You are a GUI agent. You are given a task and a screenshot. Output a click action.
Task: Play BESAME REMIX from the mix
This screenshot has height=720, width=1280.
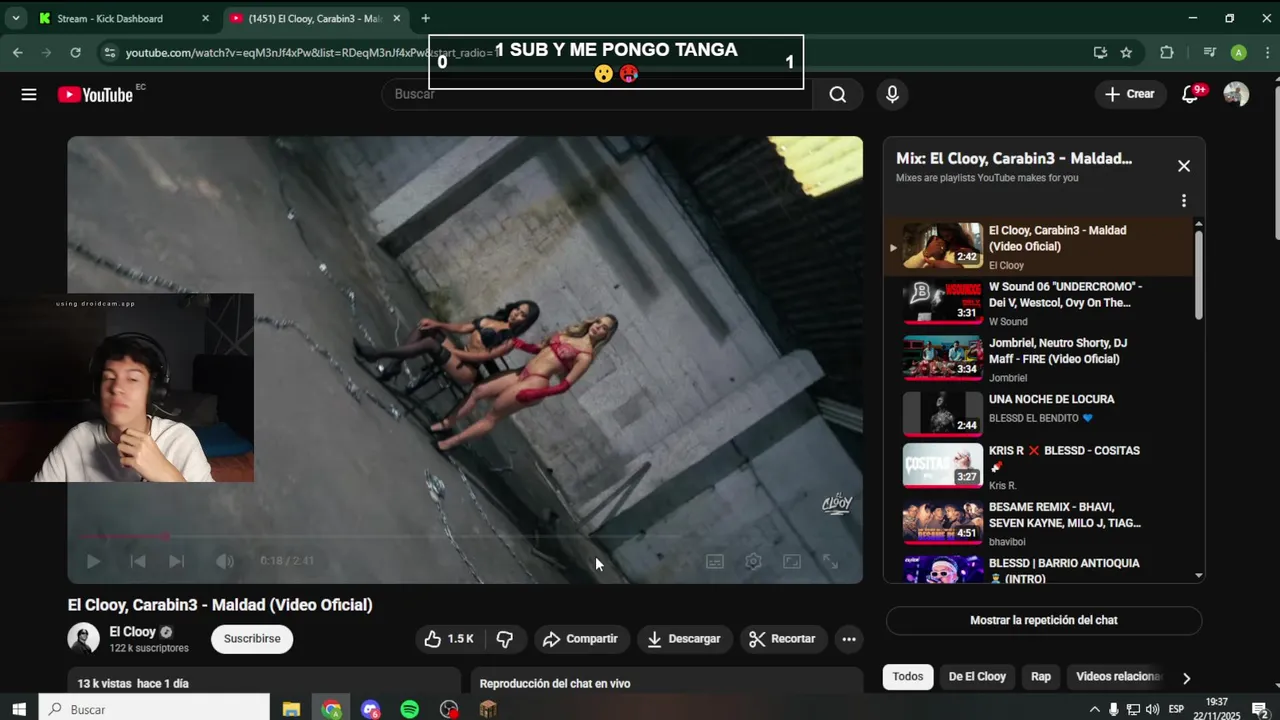pyautogui.click(x=1040, y=523)
